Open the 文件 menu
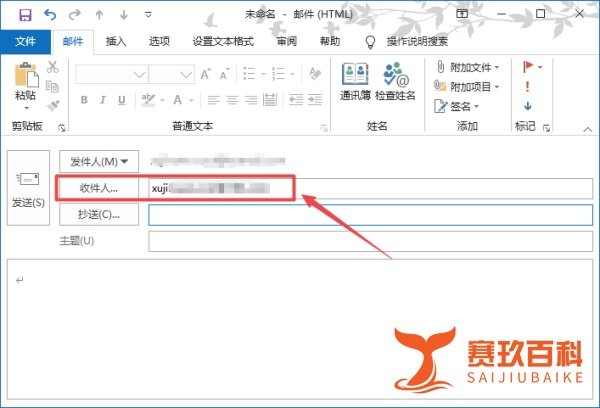The height and width of the screenshot is (408, 600). 25,41
